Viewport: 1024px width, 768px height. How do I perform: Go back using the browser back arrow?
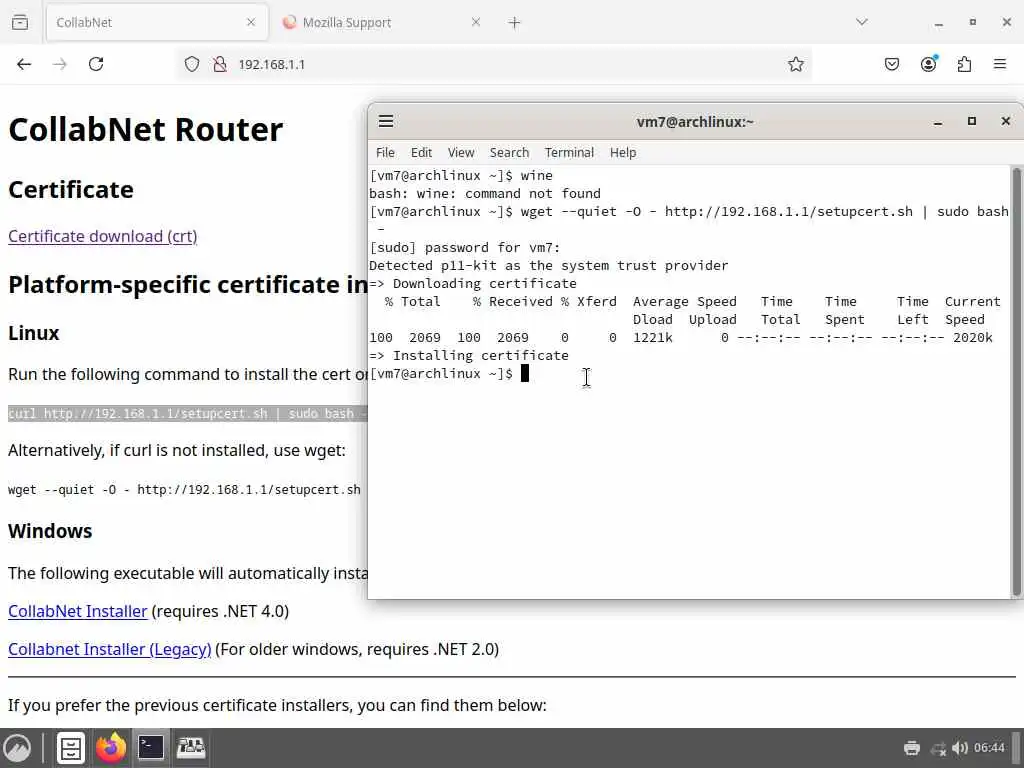pyautogui.click(x=24, y=64)
